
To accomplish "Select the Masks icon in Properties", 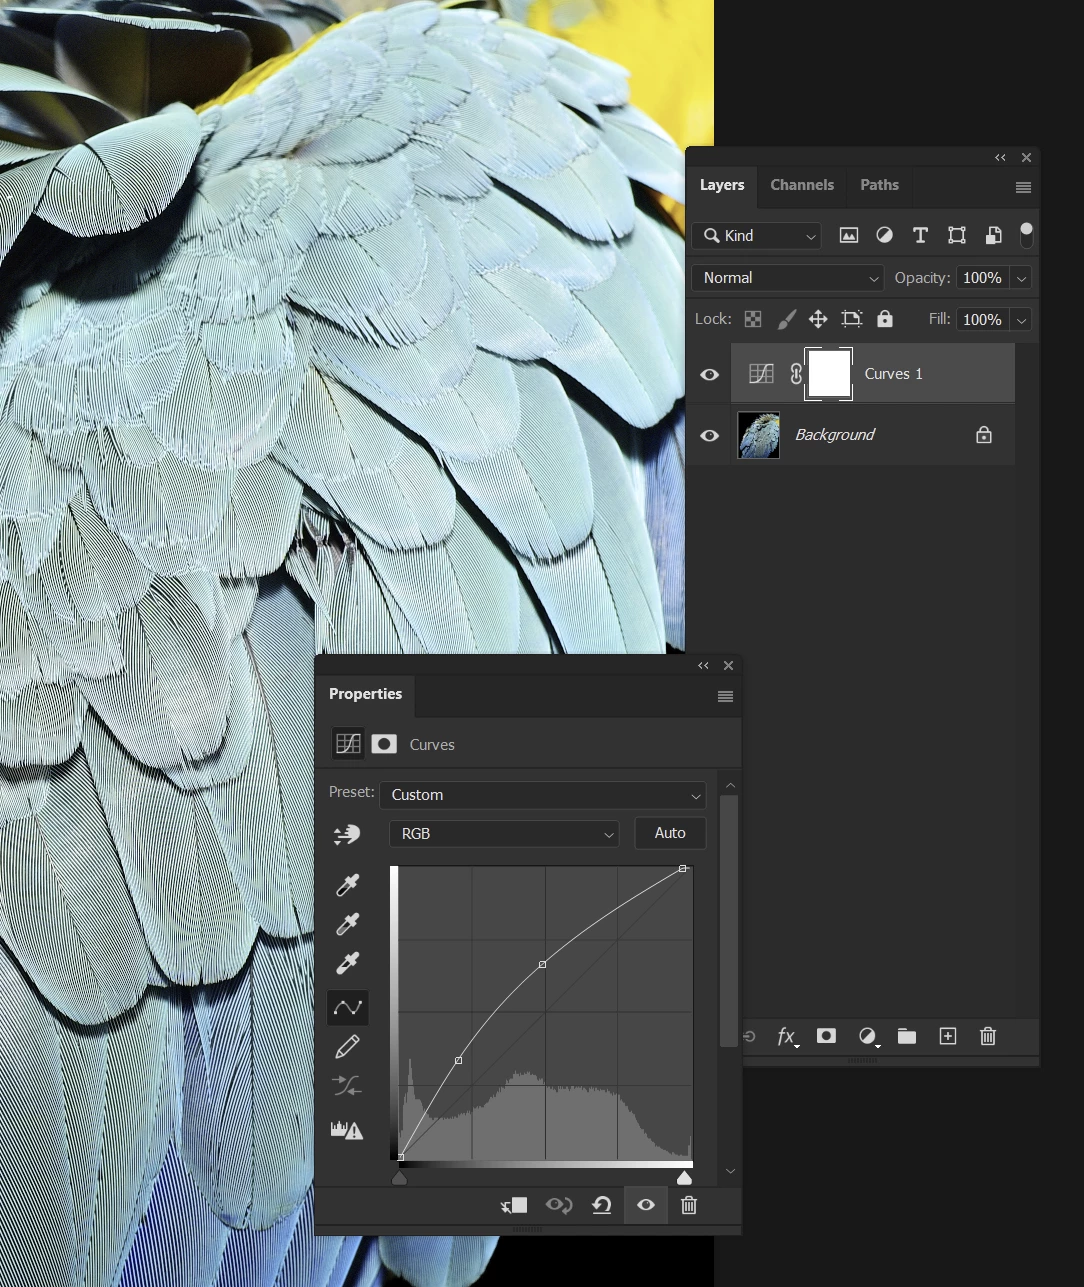I will click(384, 744).
